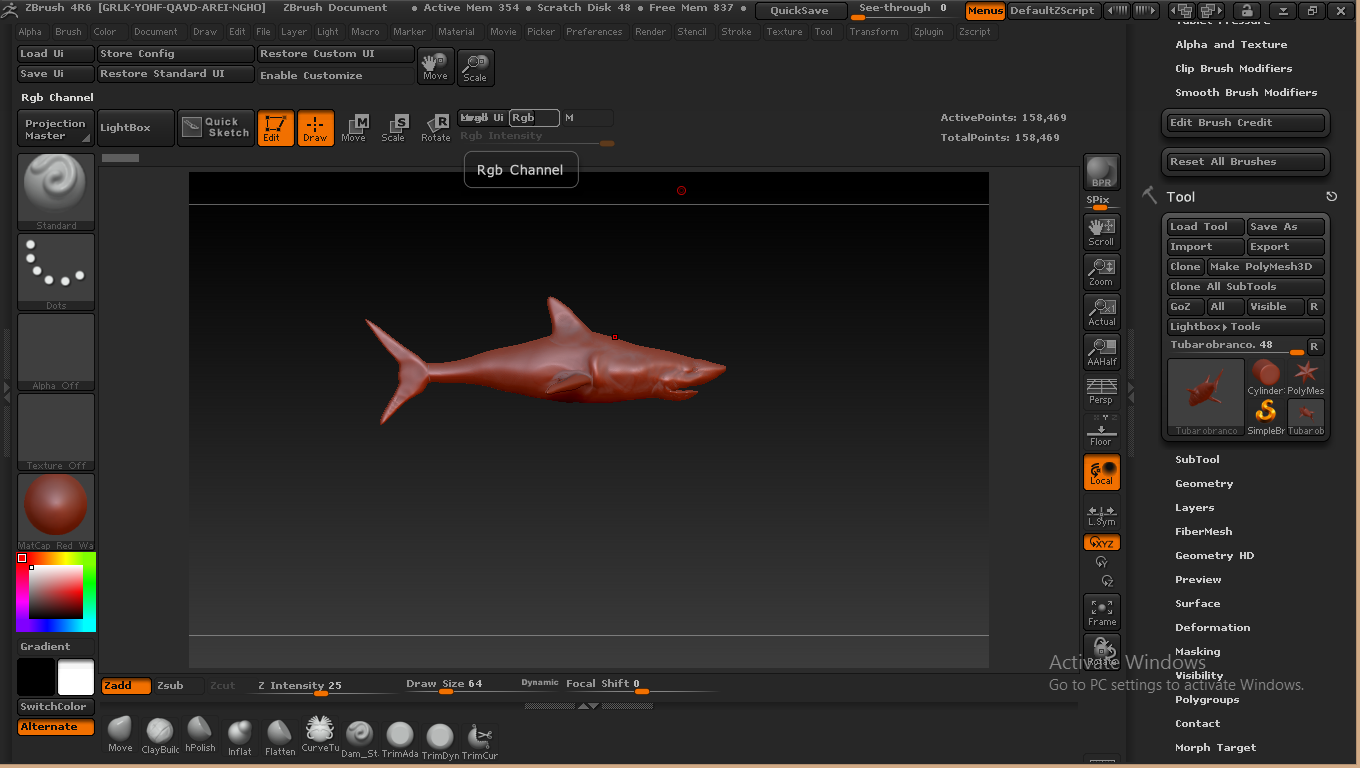Expand Smooth Brush Modifiers section
1360x768 pixels.
(x=1246, y=93)
